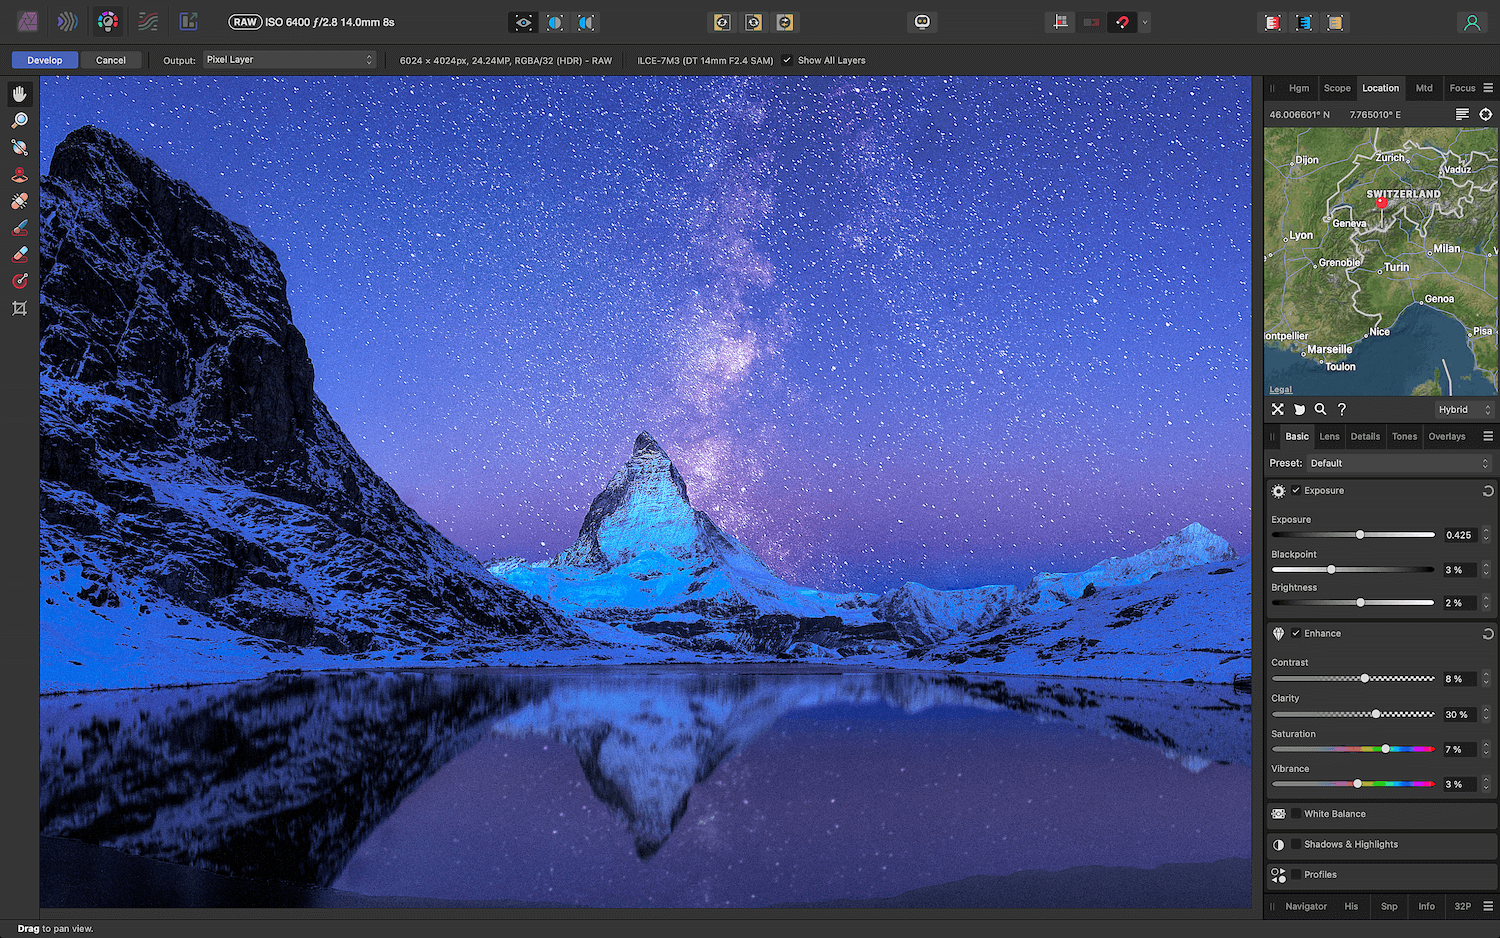Click the Contrast slider track
Image resolution: width=1500 pixels, height=938 pixels.
tap(1353, 679)
